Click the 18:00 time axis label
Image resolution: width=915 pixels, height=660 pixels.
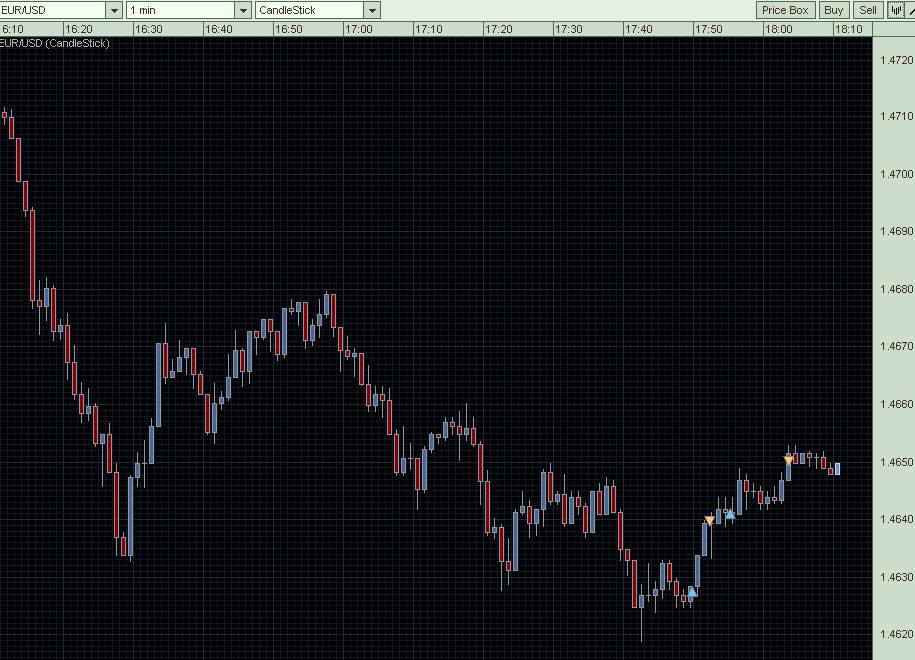[x=779, y=29]
